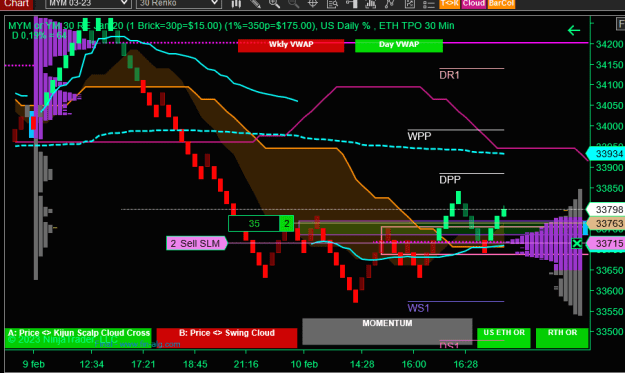This screenshot has height=373, width=625.
Task: Click the cyan 33934 price marker
Action: pyautogui.click(x=606, y=154)
